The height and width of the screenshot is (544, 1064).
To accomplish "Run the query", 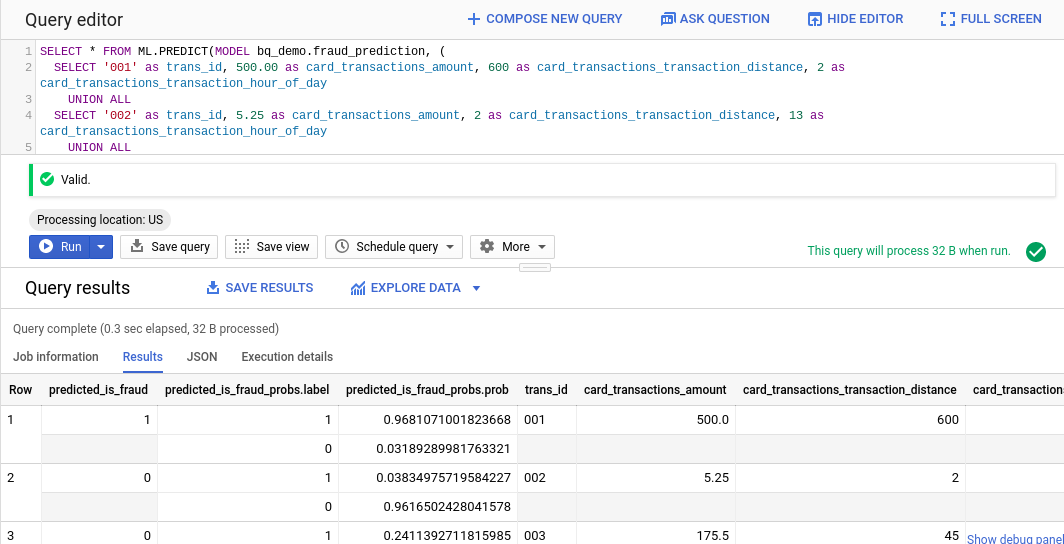I will [60, 247].
